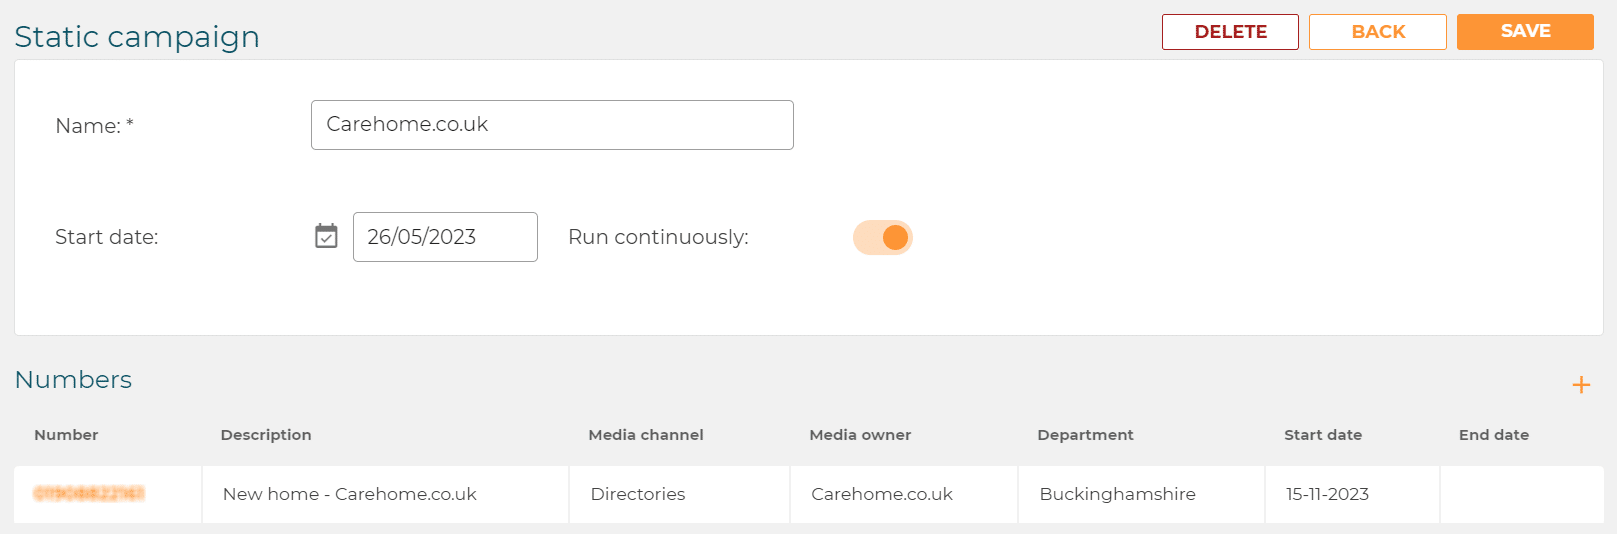Go back using the BACK button
Viewport: 1617px width, 534px height.
(1378, 32)
